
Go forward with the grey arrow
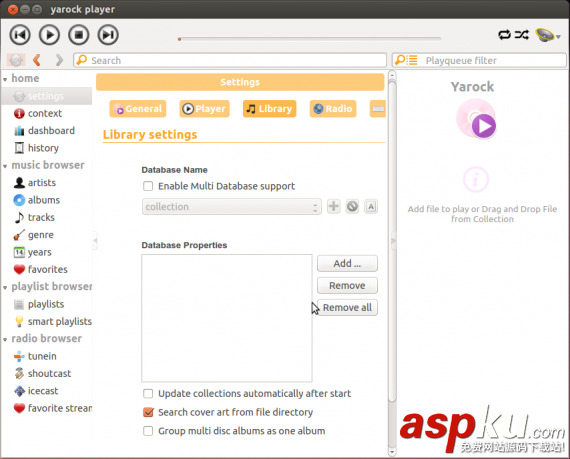tap(59, 60)
